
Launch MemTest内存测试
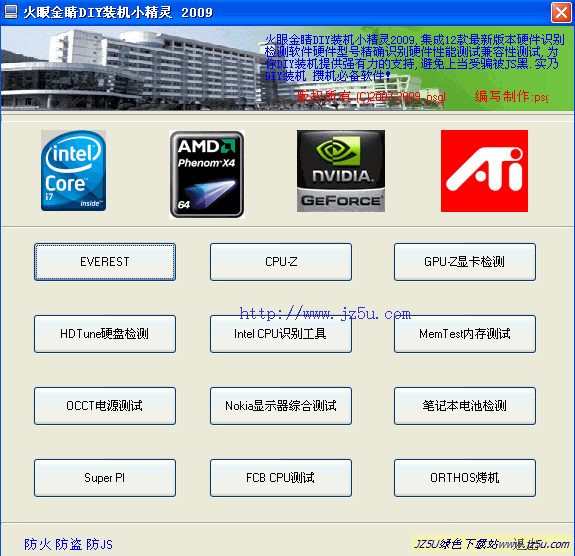(465, 334)
